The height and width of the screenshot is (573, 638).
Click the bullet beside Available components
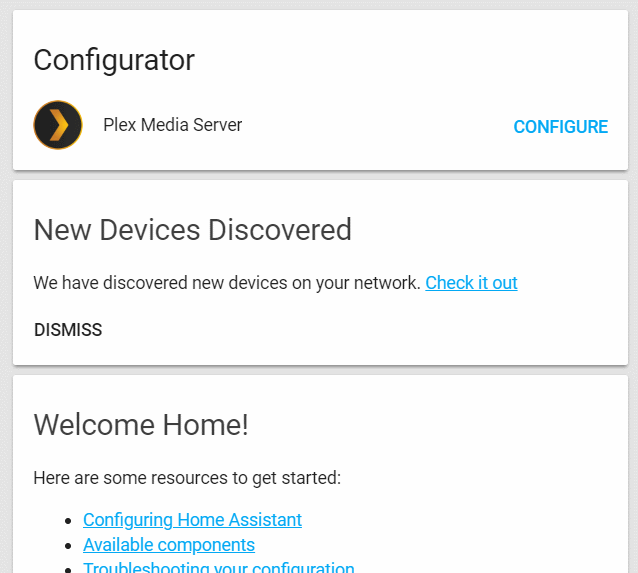click(68, 546)
